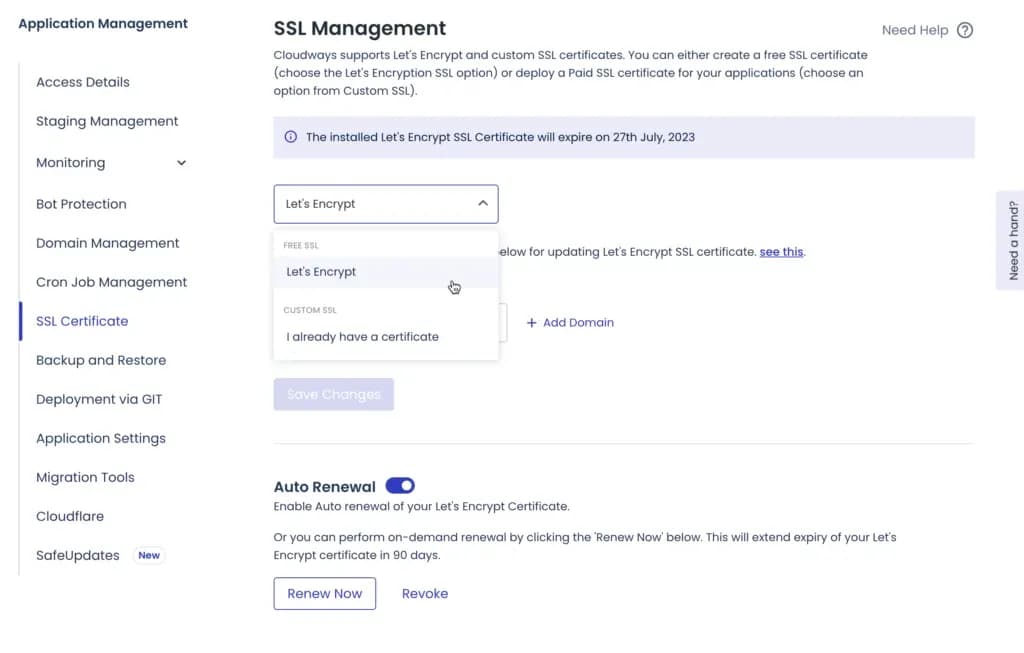Open the 'Need a hand?' side tab

point(1012,240)
